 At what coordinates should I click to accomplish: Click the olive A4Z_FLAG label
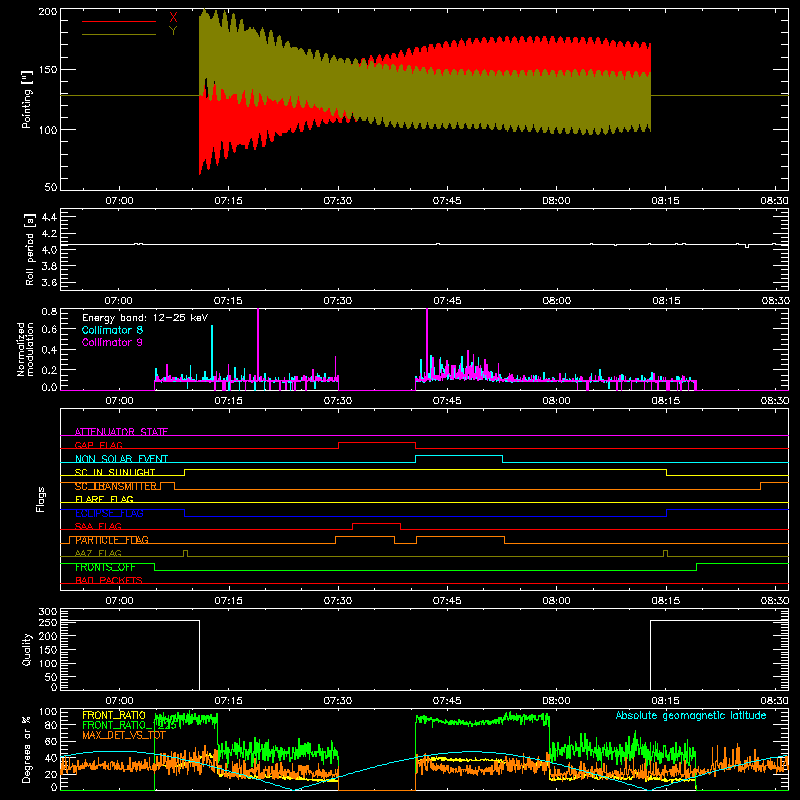98,553
